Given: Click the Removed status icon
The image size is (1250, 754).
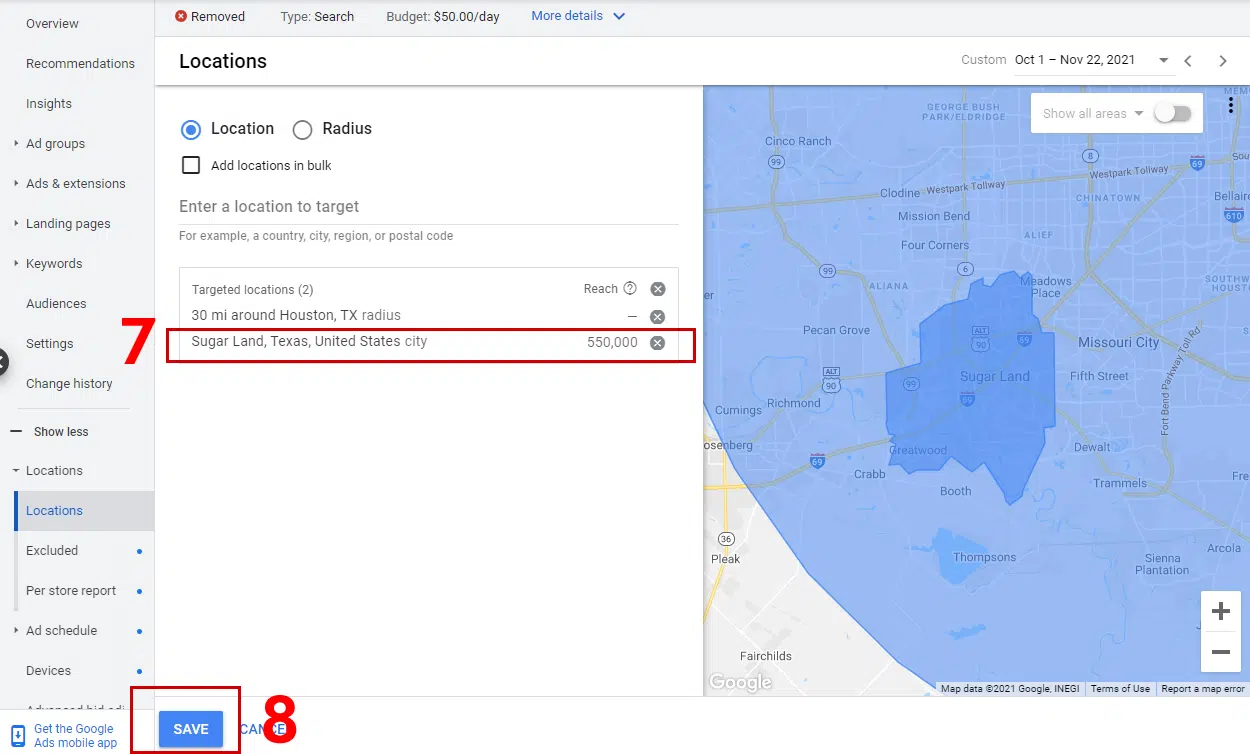Looking at the screenshot, I should pos(181,17).
